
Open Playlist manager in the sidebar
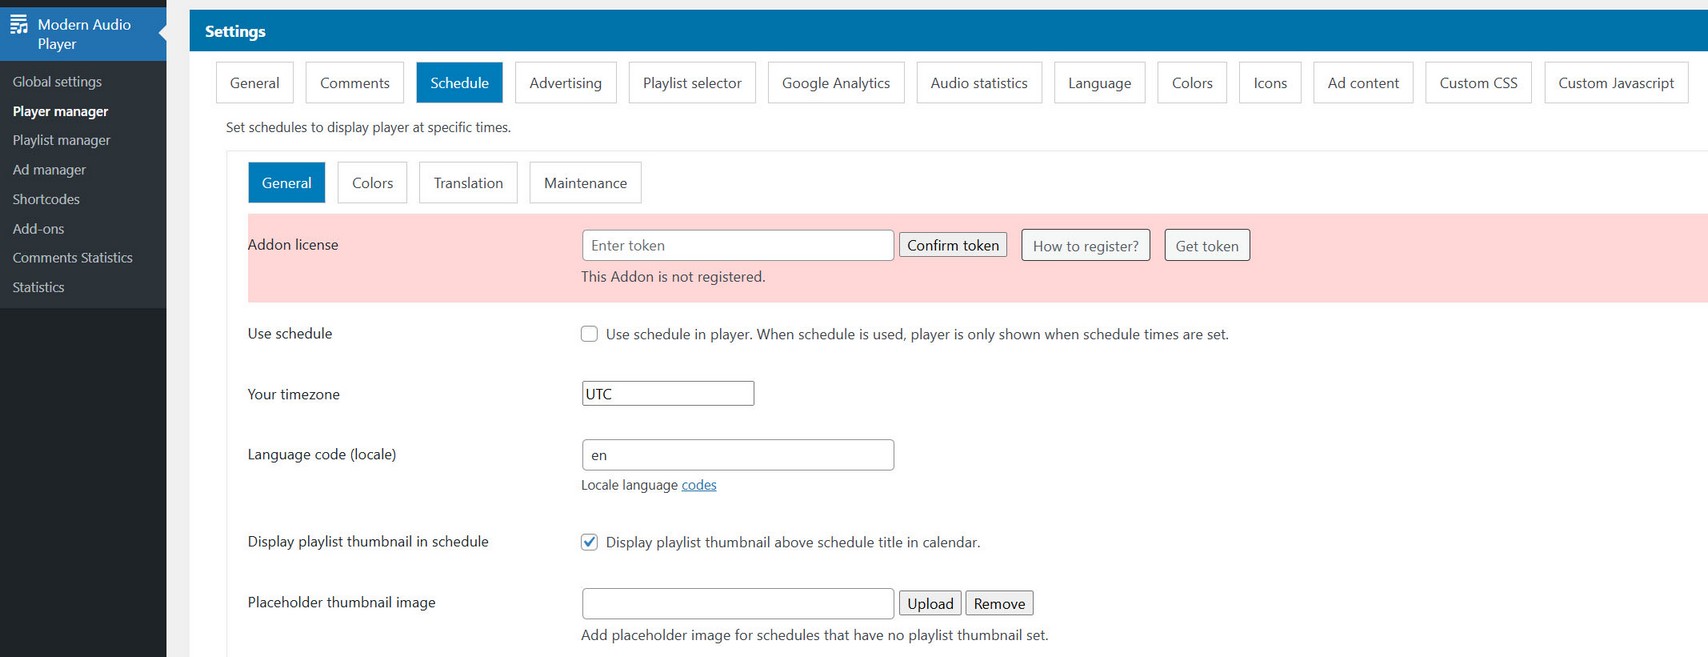(x=61, y=140)
